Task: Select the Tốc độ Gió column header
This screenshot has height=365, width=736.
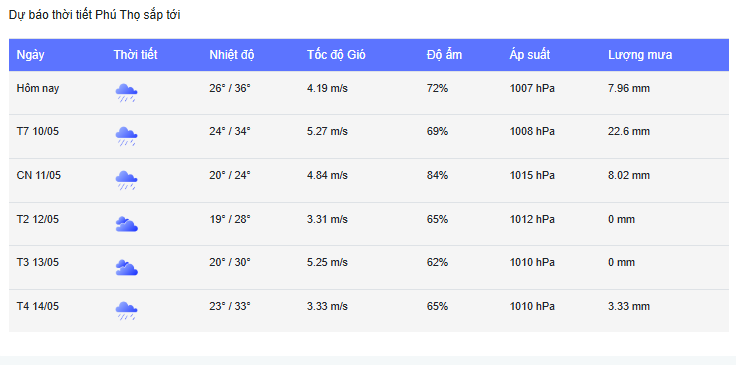Action: pyautogui.click(x=336, y=55)
